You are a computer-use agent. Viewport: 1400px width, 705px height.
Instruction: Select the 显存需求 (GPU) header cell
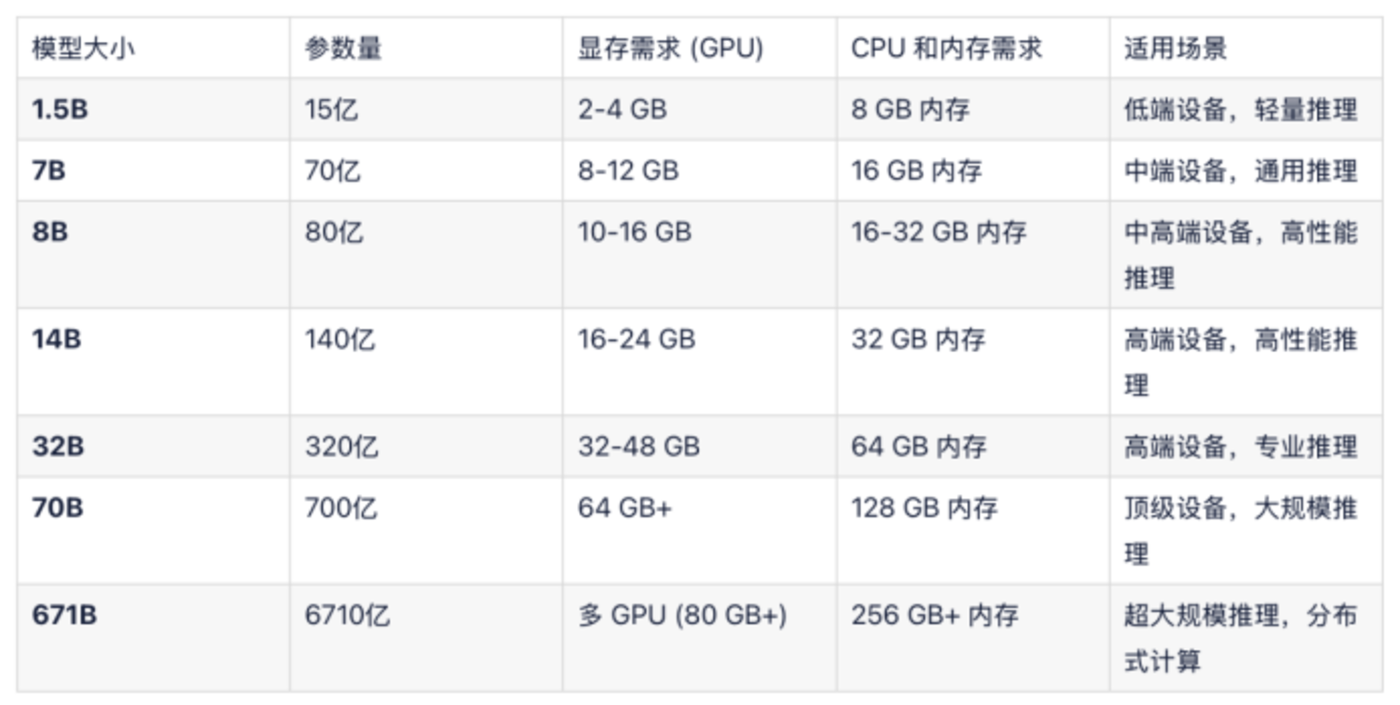click(x=670, y=48)
